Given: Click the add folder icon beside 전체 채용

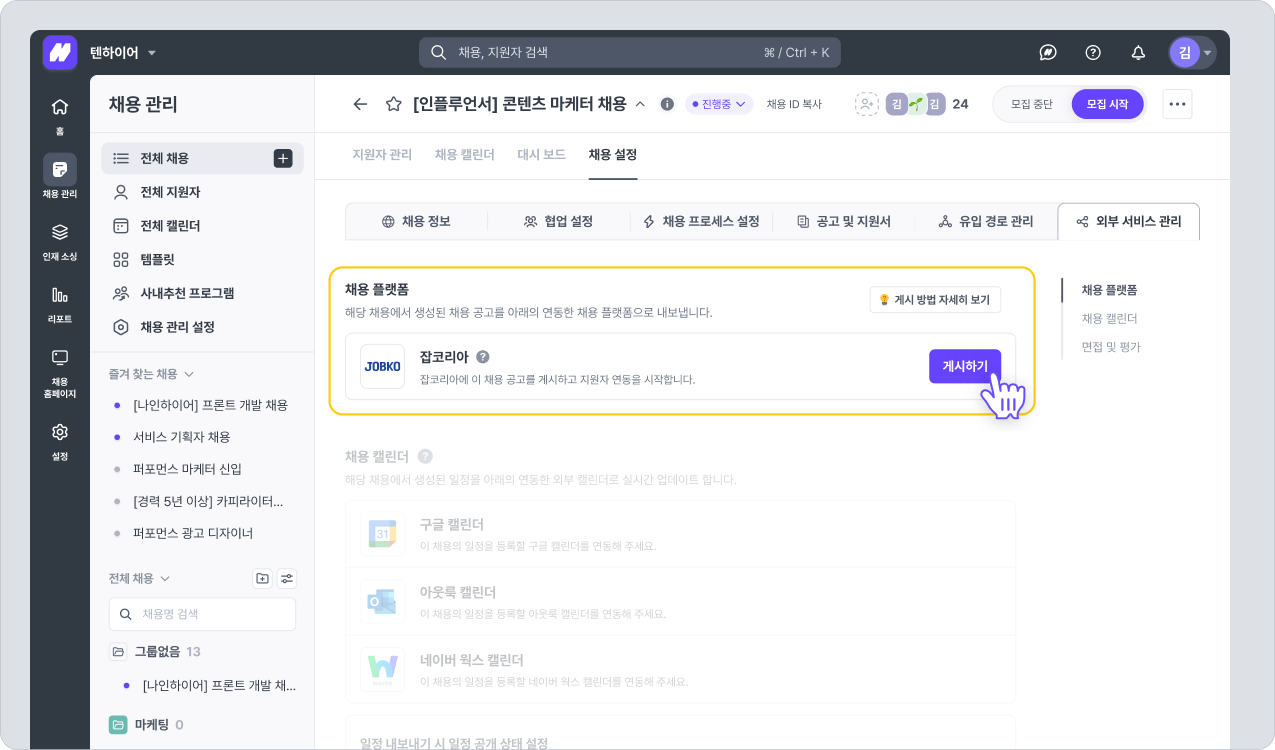Looking at the screenshot, I should coord(262,578).
